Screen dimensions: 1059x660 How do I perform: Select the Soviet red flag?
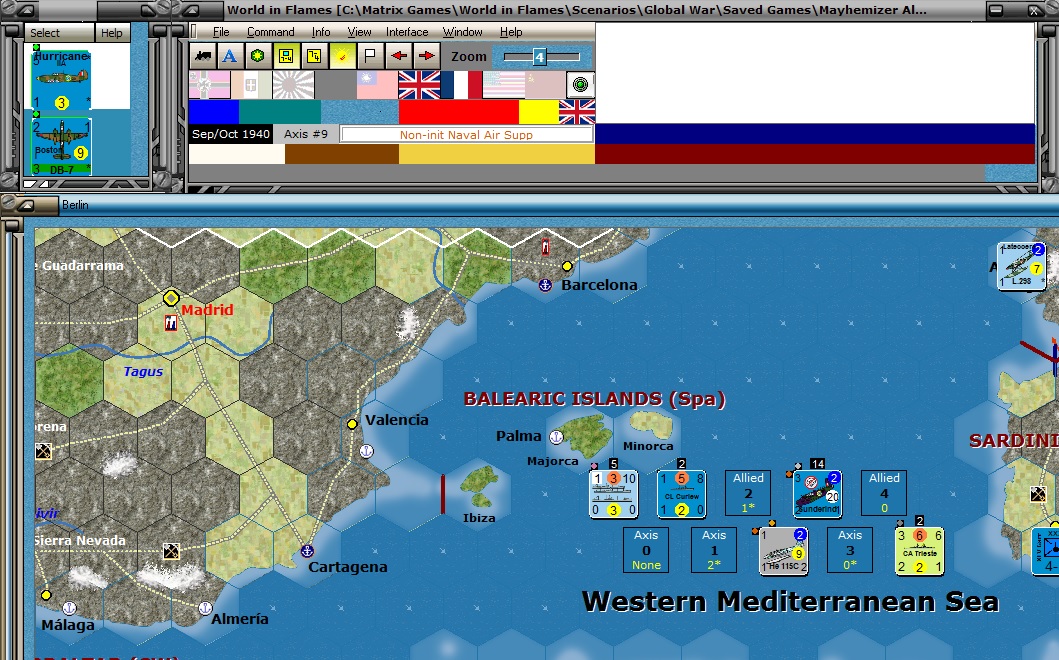pos(545,85)
